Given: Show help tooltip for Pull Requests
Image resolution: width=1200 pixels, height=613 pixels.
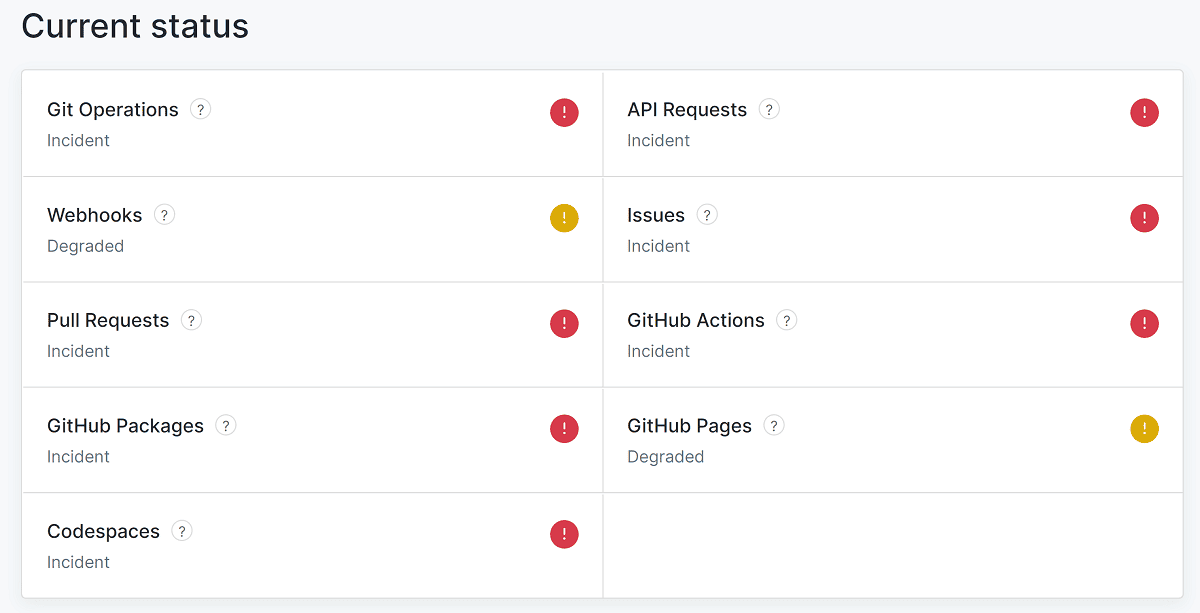Looking at the screenshot, I should coord(191,320).
